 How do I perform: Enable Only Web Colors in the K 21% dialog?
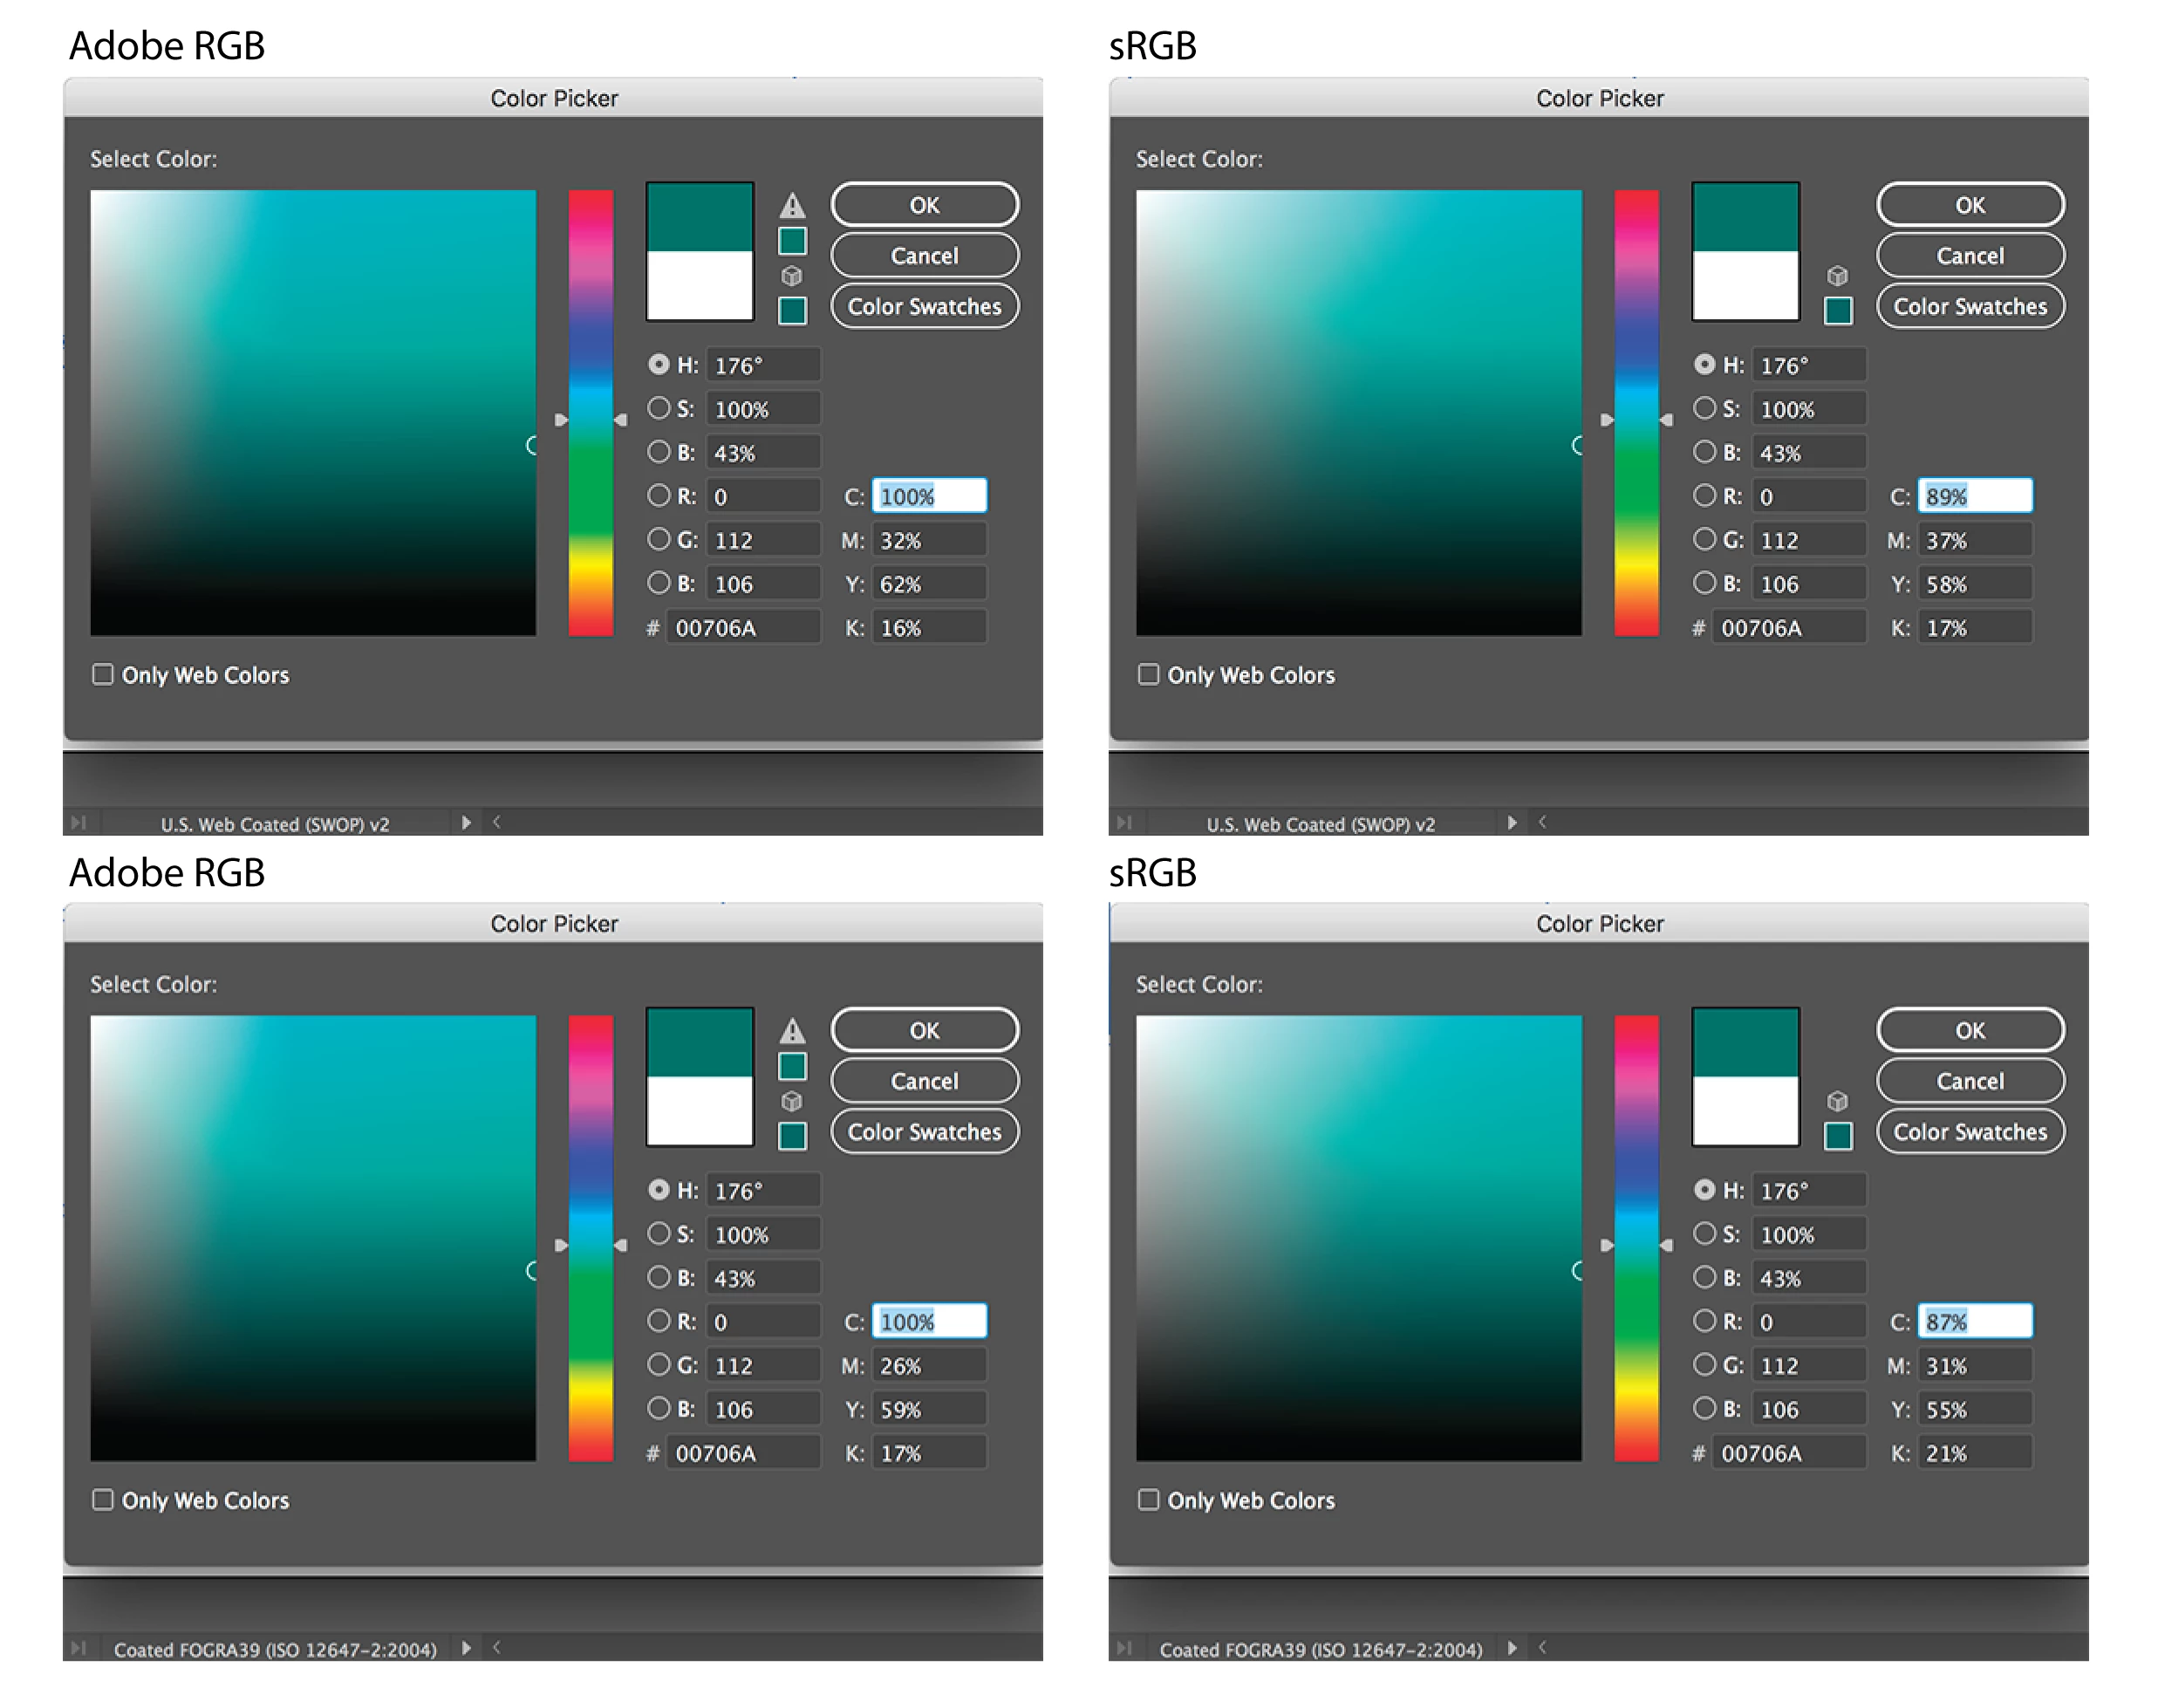[1148, 1499]
